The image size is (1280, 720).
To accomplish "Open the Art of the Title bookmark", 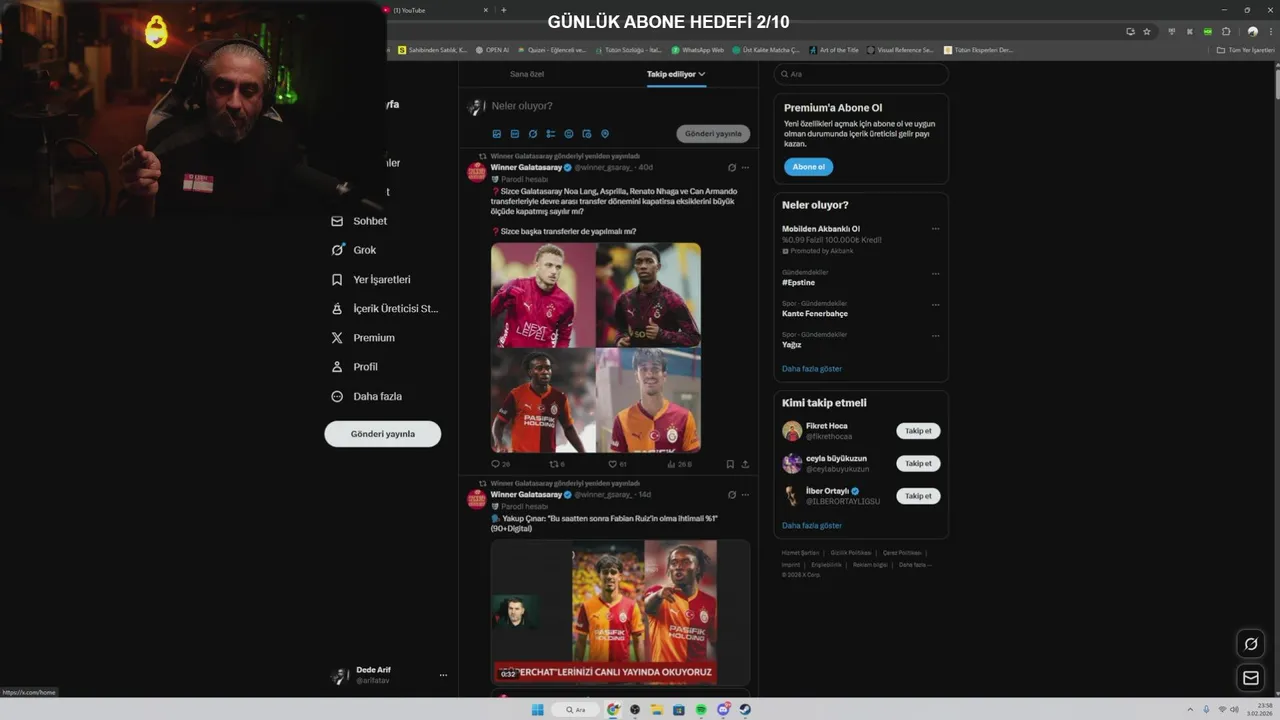I will tap(834, 50).
